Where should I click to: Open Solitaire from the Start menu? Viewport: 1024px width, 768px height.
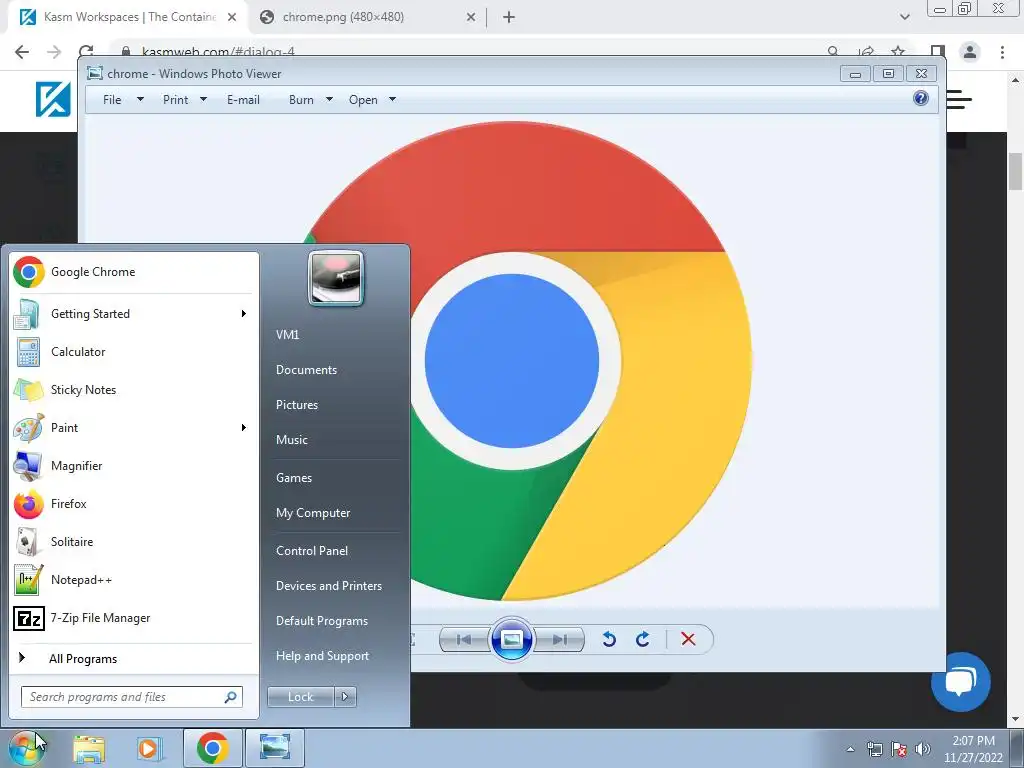[x=134, y=542]
